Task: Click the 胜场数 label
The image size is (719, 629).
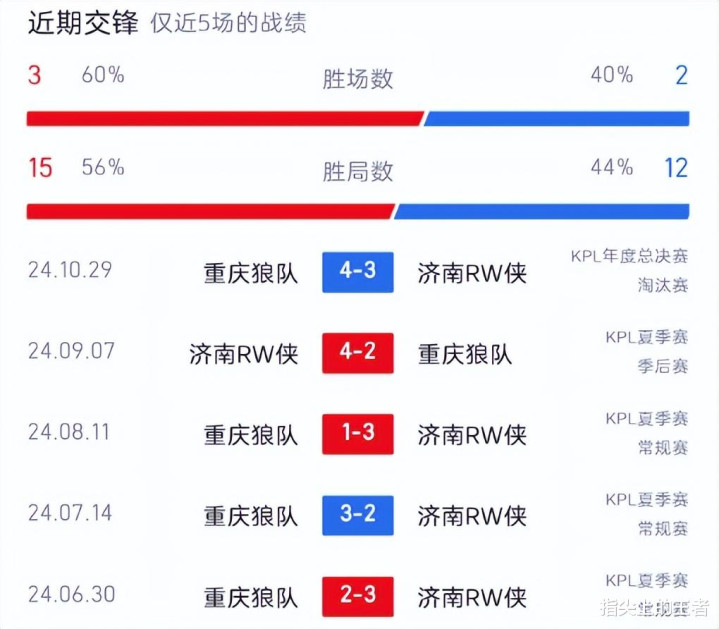Action: pos(358,79)
